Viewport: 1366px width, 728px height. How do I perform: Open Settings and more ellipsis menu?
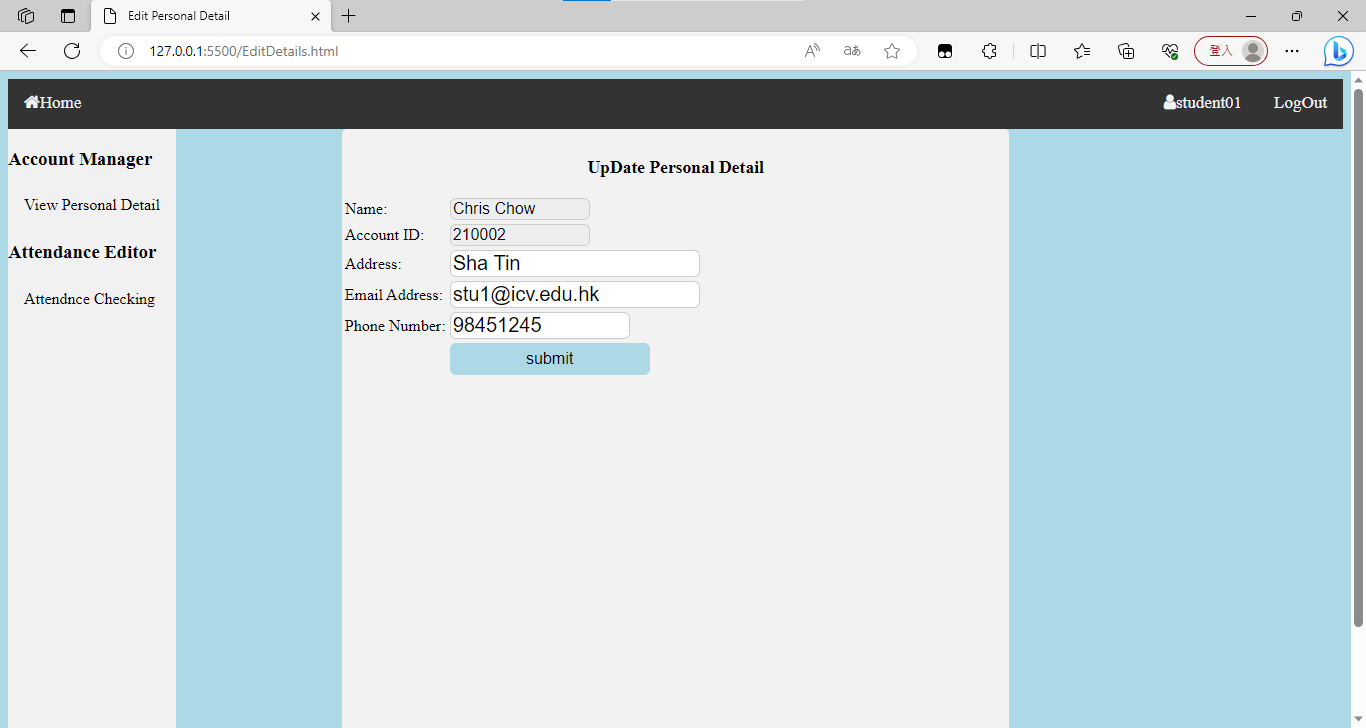coord(1292,51)
